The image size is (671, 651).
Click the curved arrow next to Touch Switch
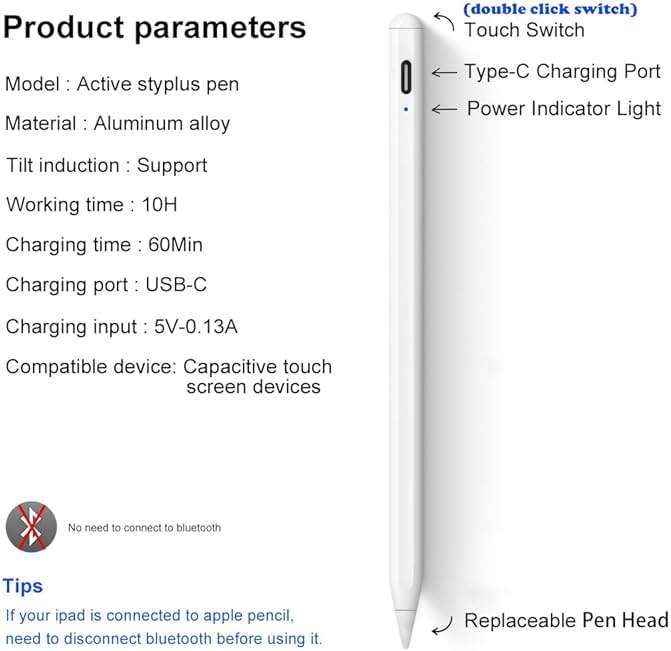[444, 22]
